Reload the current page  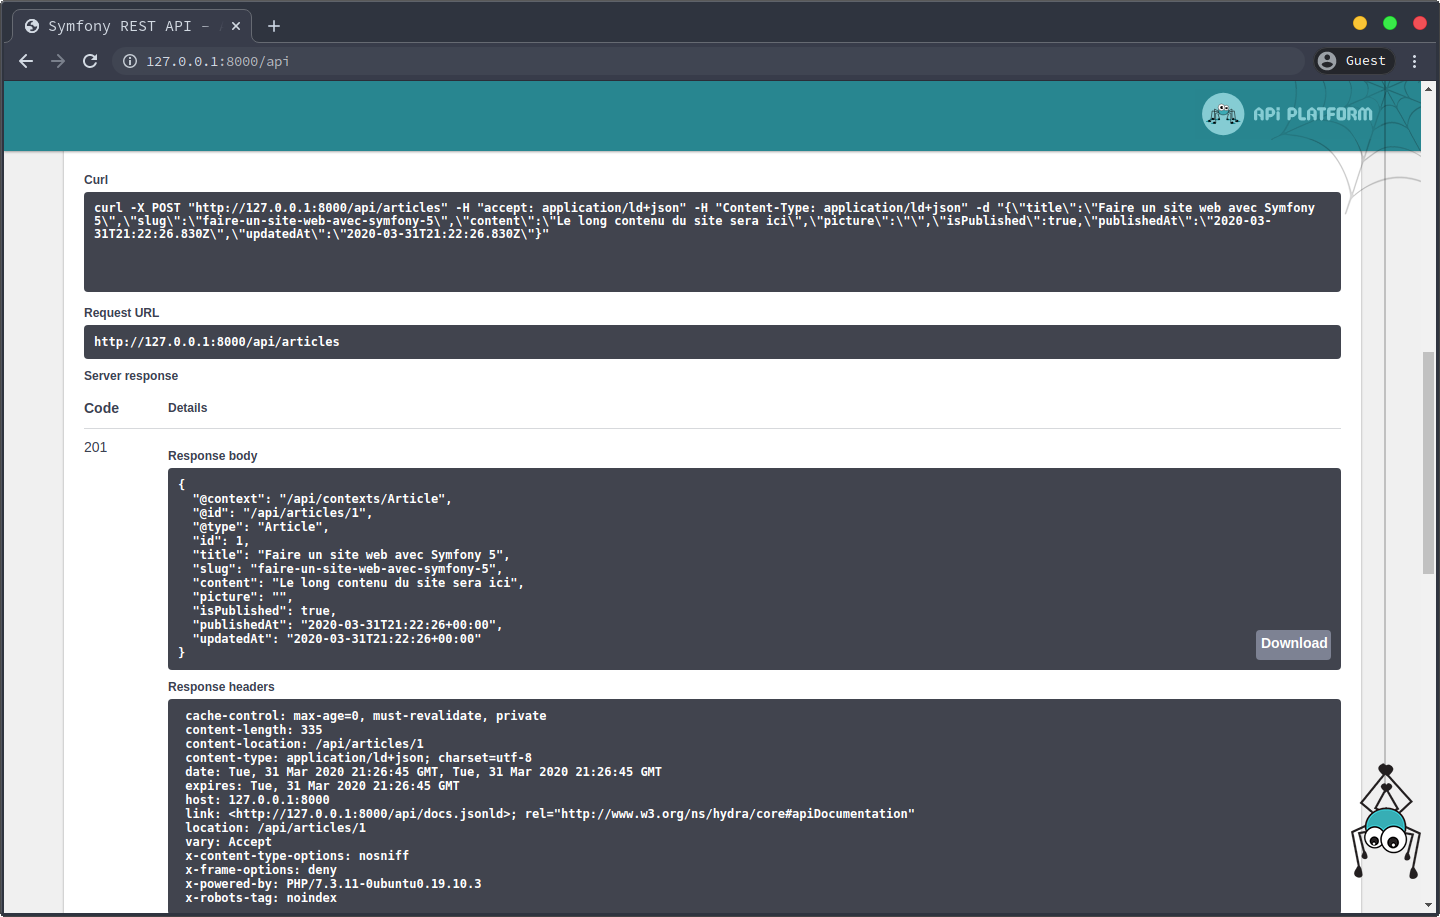[90, 61]
